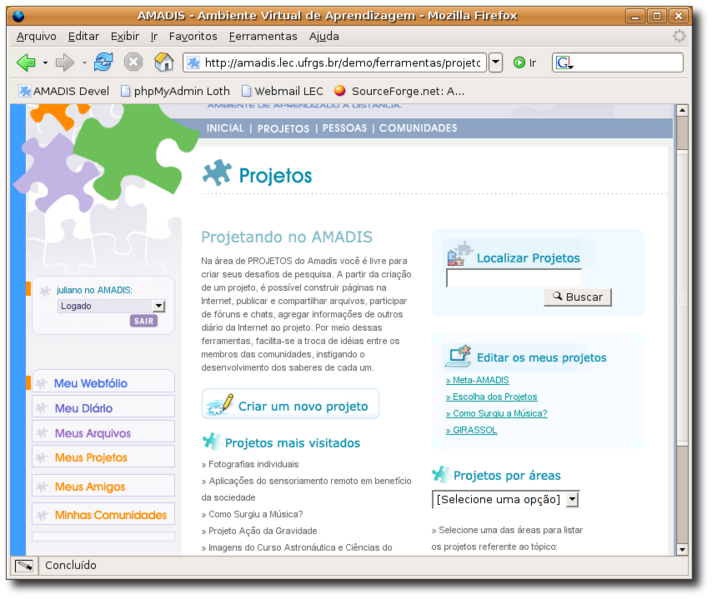Click the Projetos por áreas puzzle icon
Viewport: 712px width, 599px height.
pos(440,475)
